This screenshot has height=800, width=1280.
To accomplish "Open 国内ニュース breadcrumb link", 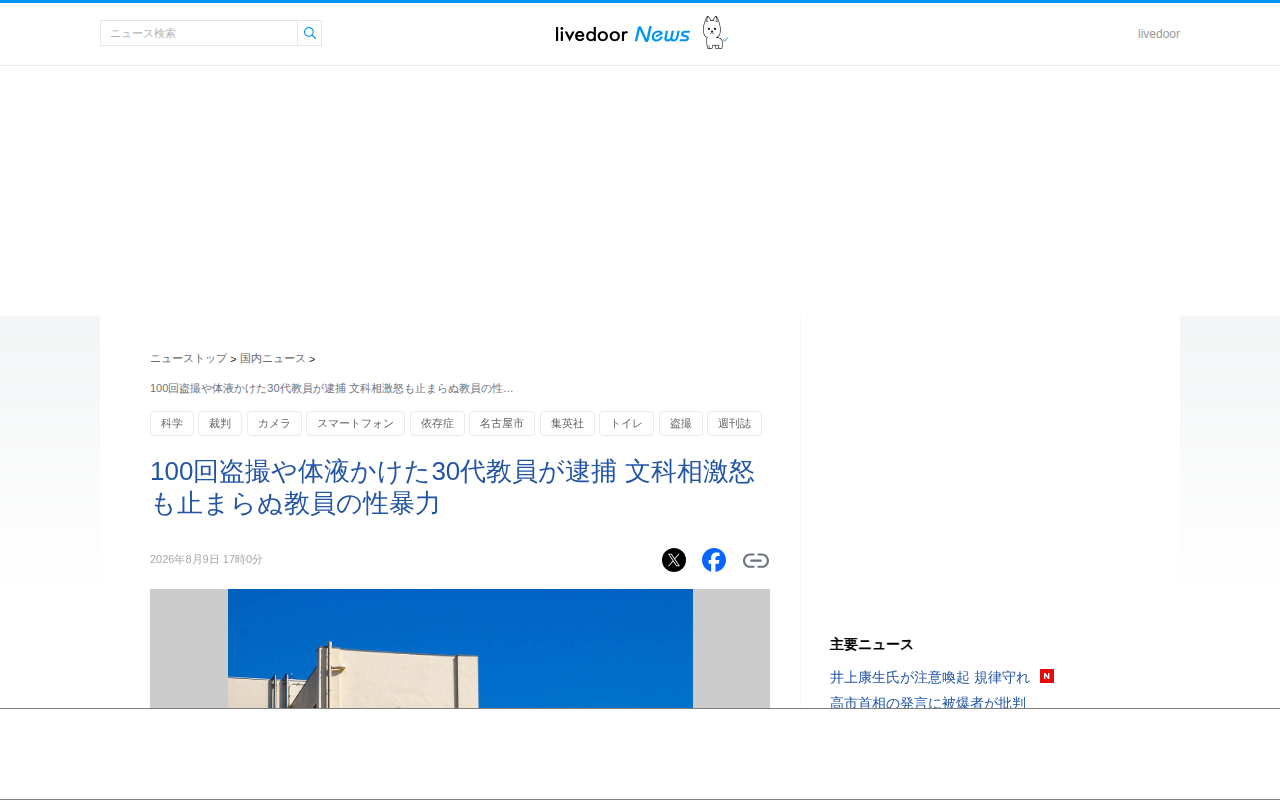I will tap(273, 358).
